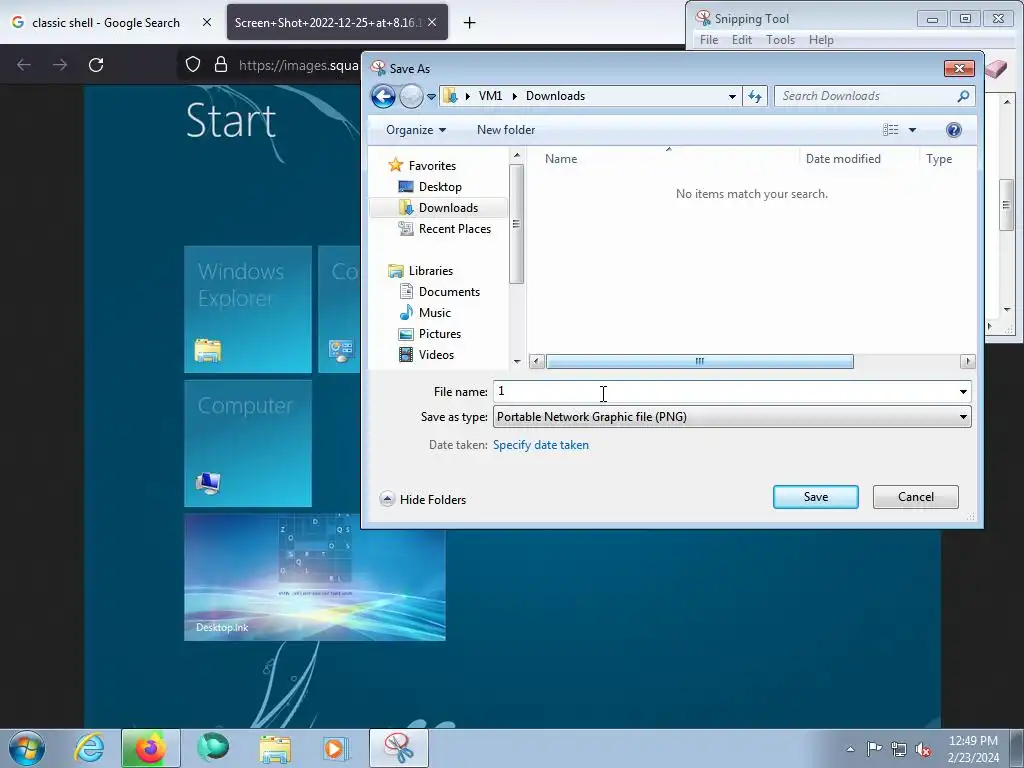Open the Tools menu in Snipping Tool
1024x768 pixels.
pos(780,40)
